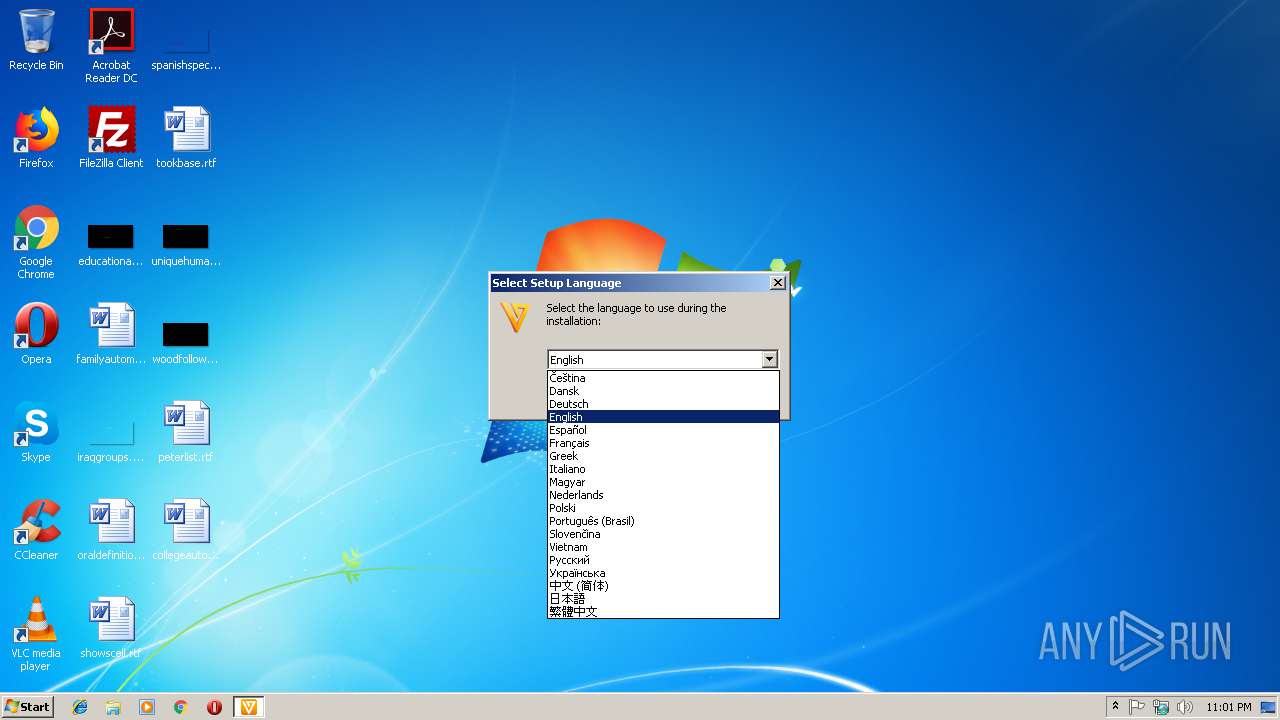Screen dimensions: 1280x720
Task: Launch Opera browser shortcut
Action: pyautogui.click(x=36, y=334)
